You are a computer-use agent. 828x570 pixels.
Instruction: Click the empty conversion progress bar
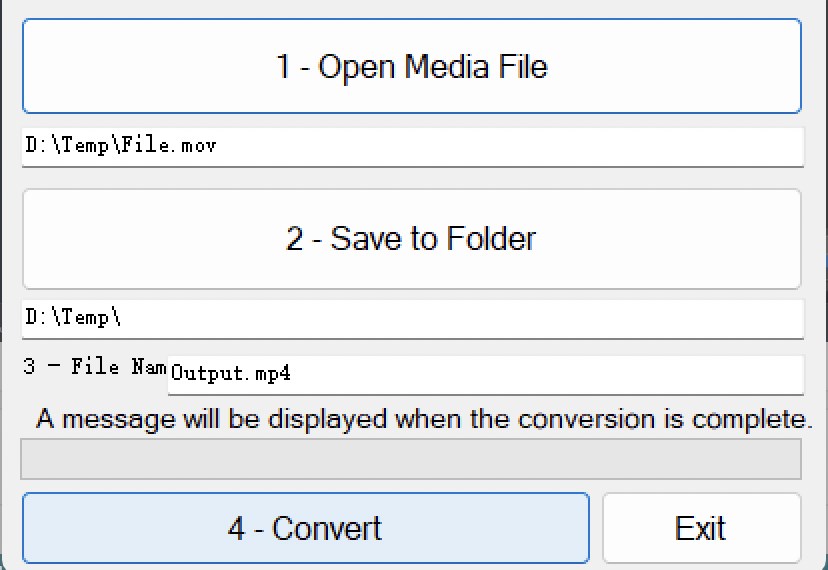pos(411,459)
